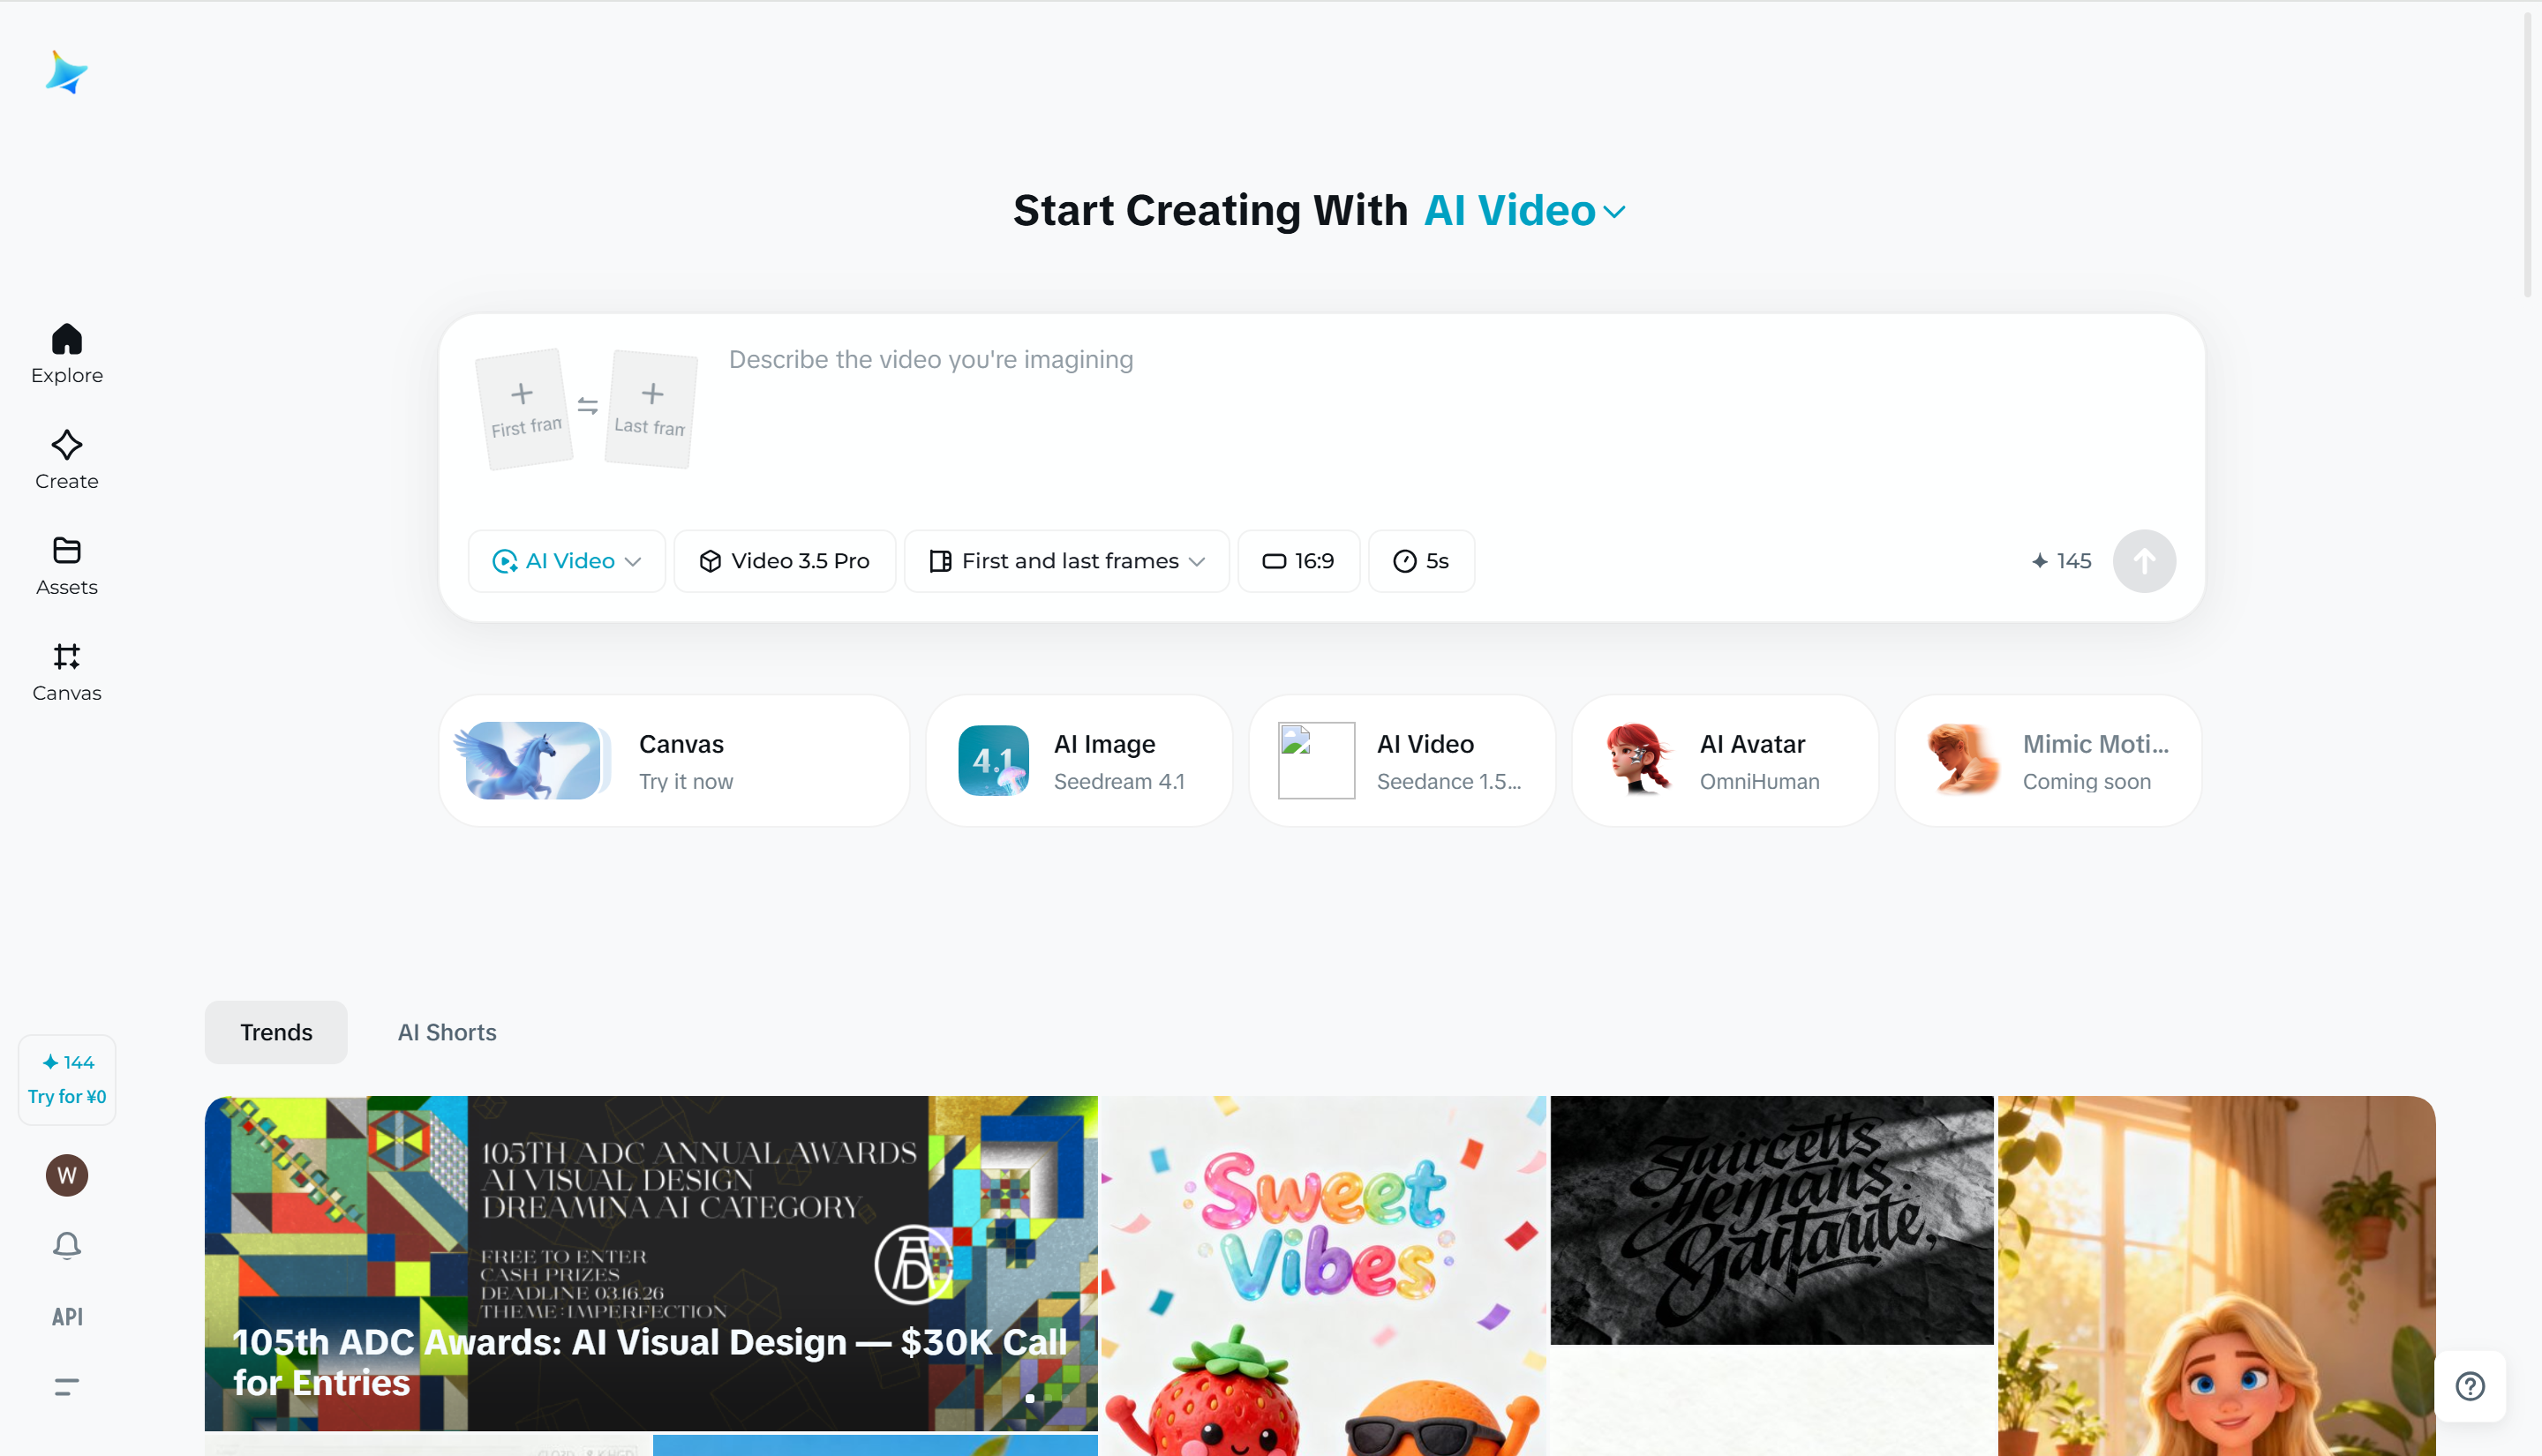This screenshot has height=1456, width=2542.
Task: Swap first and last frames
Action: point(588,406)
